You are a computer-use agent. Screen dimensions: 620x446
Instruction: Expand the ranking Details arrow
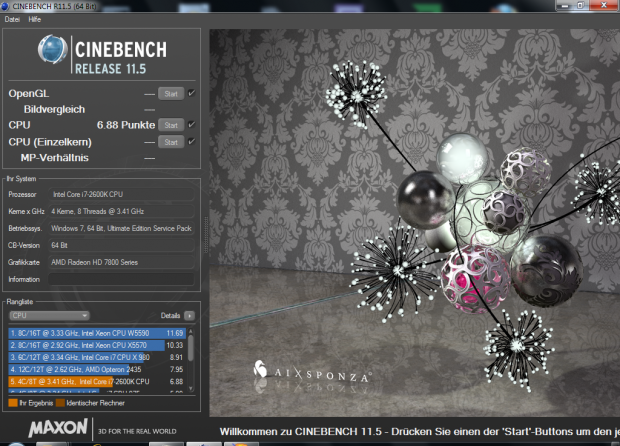[189, 316]
